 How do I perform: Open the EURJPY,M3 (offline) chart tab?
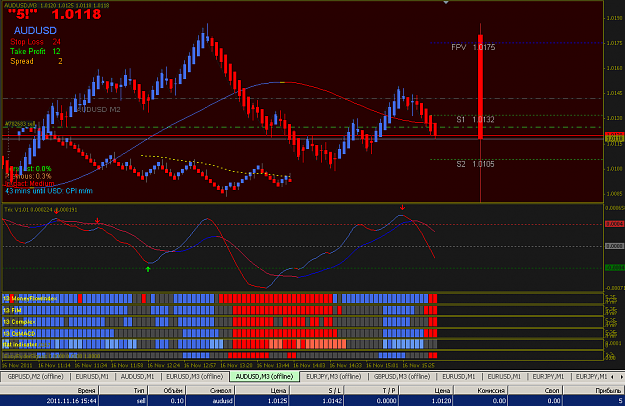point(333,376)
